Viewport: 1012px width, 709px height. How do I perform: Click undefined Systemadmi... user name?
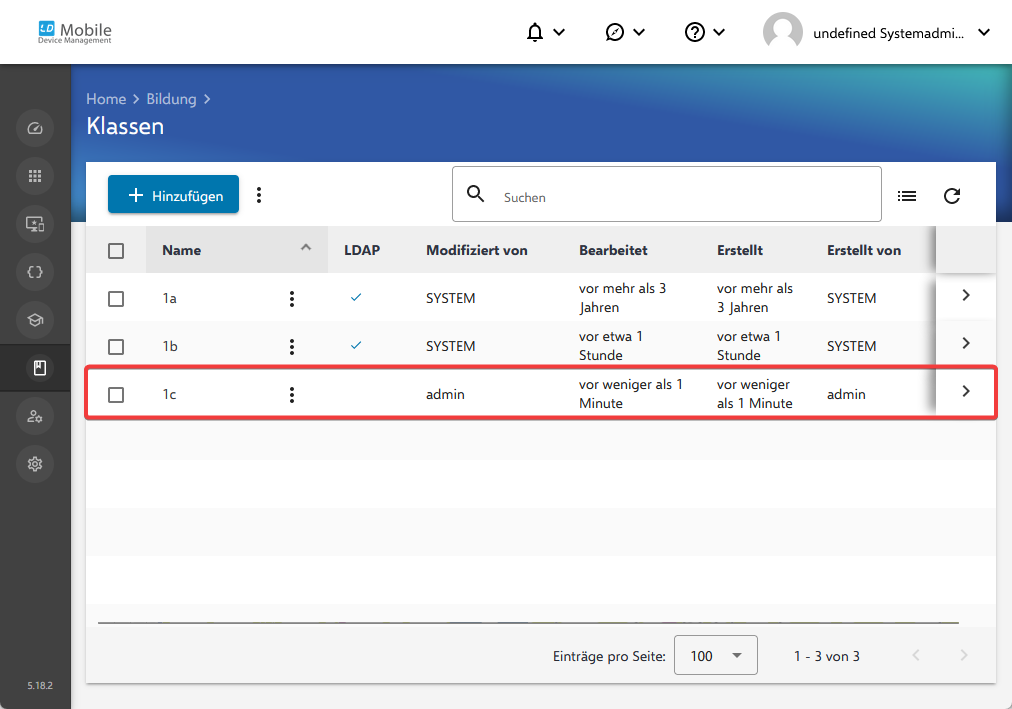tap(888, 33)
